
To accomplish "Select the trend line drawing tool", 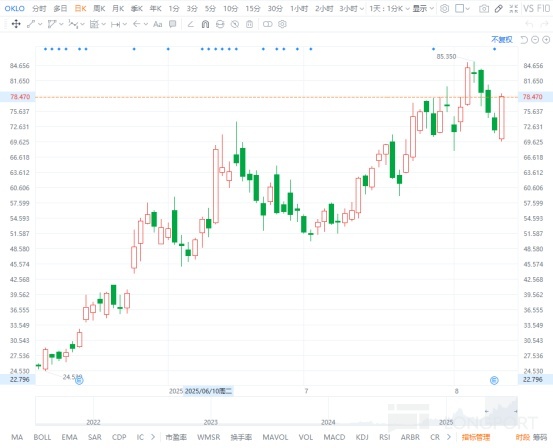I will pos(31,24).
